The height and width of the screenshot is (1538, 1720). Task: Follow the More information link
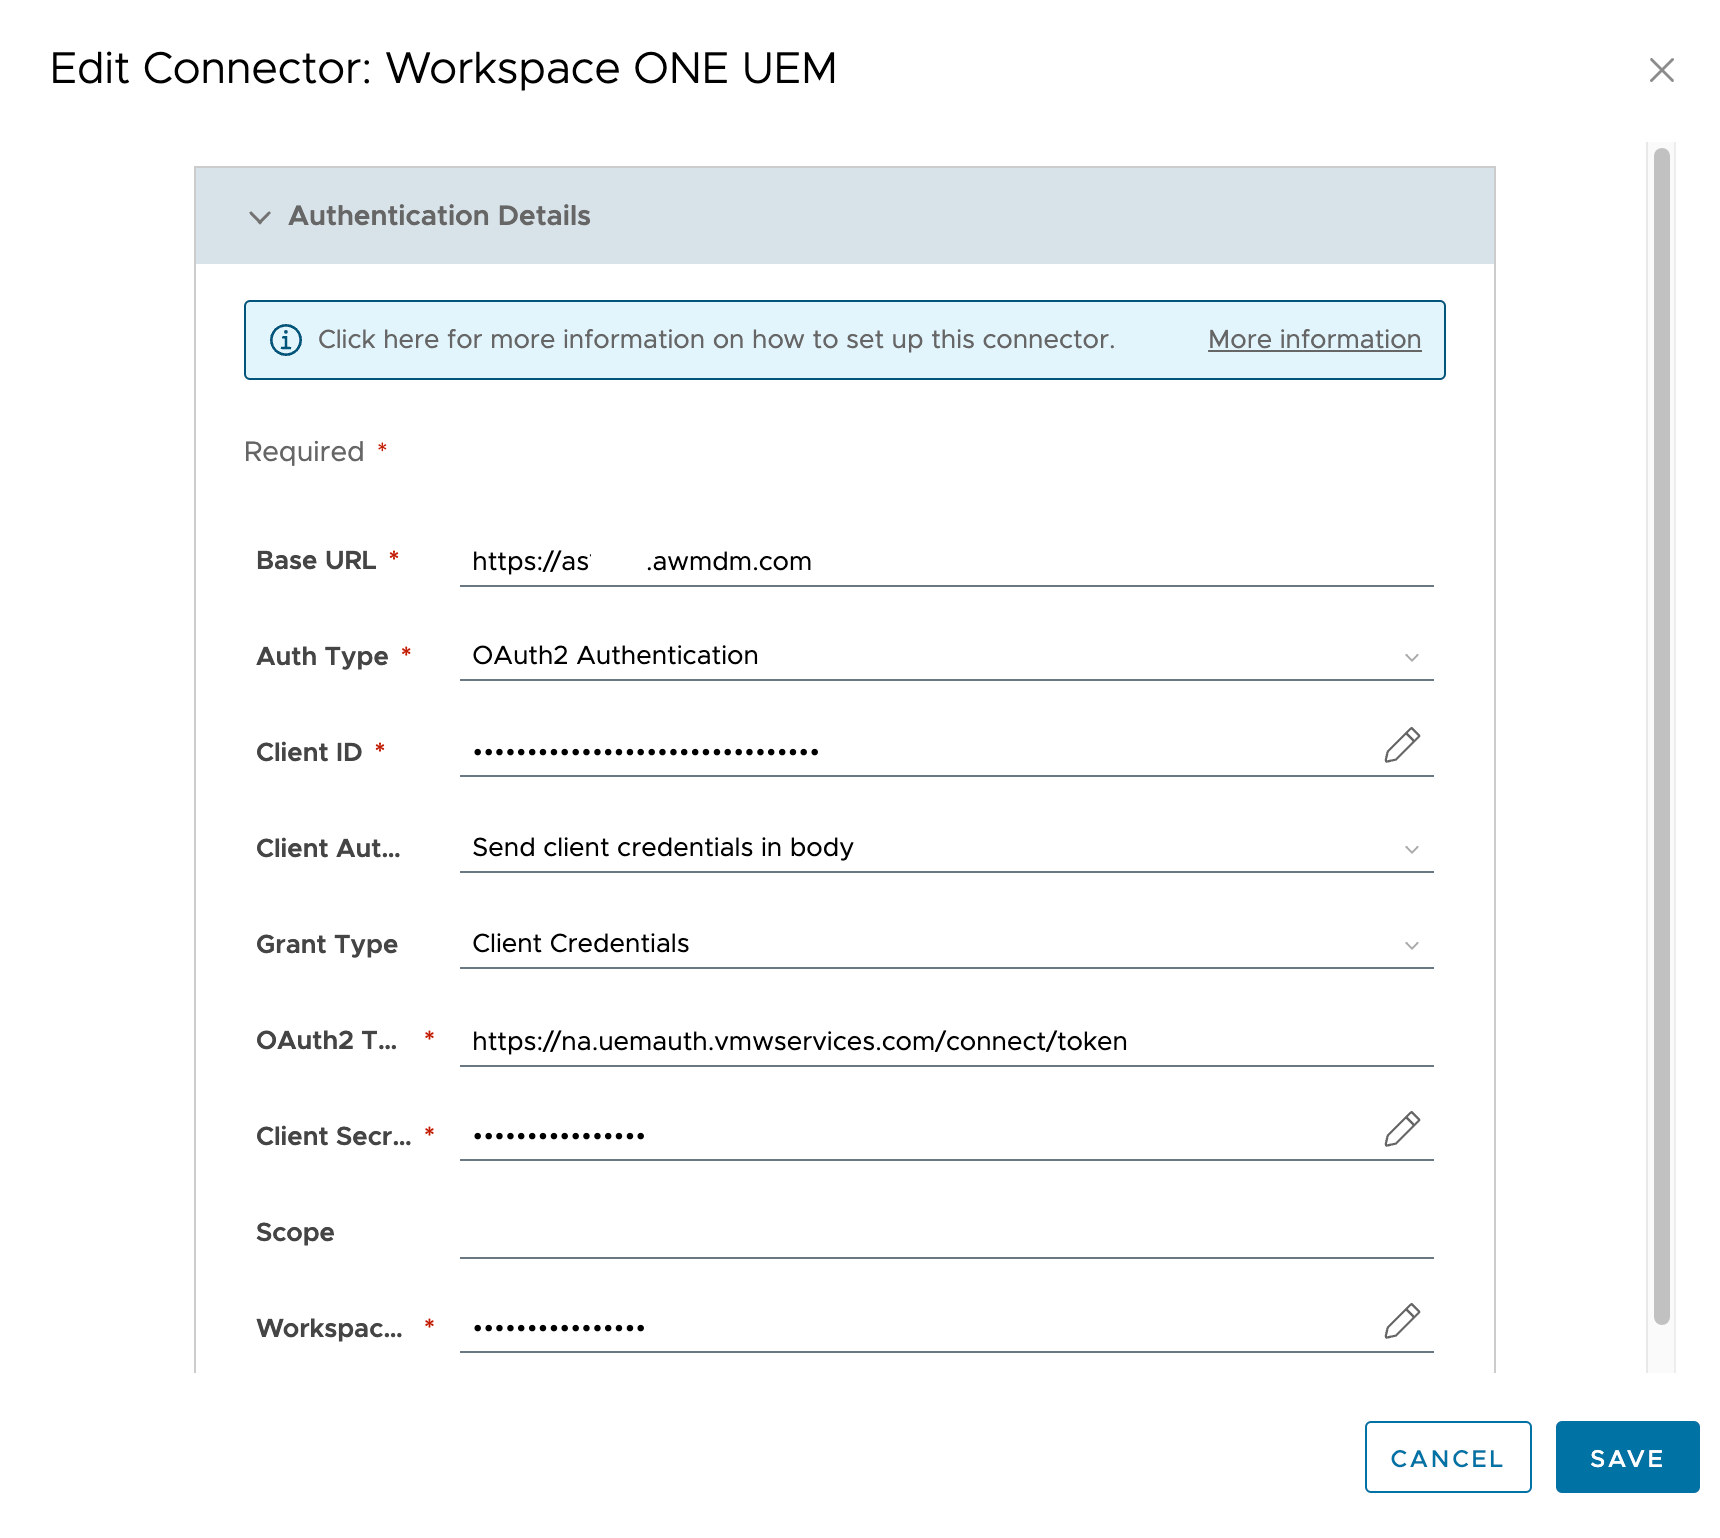pos(1313,340)
